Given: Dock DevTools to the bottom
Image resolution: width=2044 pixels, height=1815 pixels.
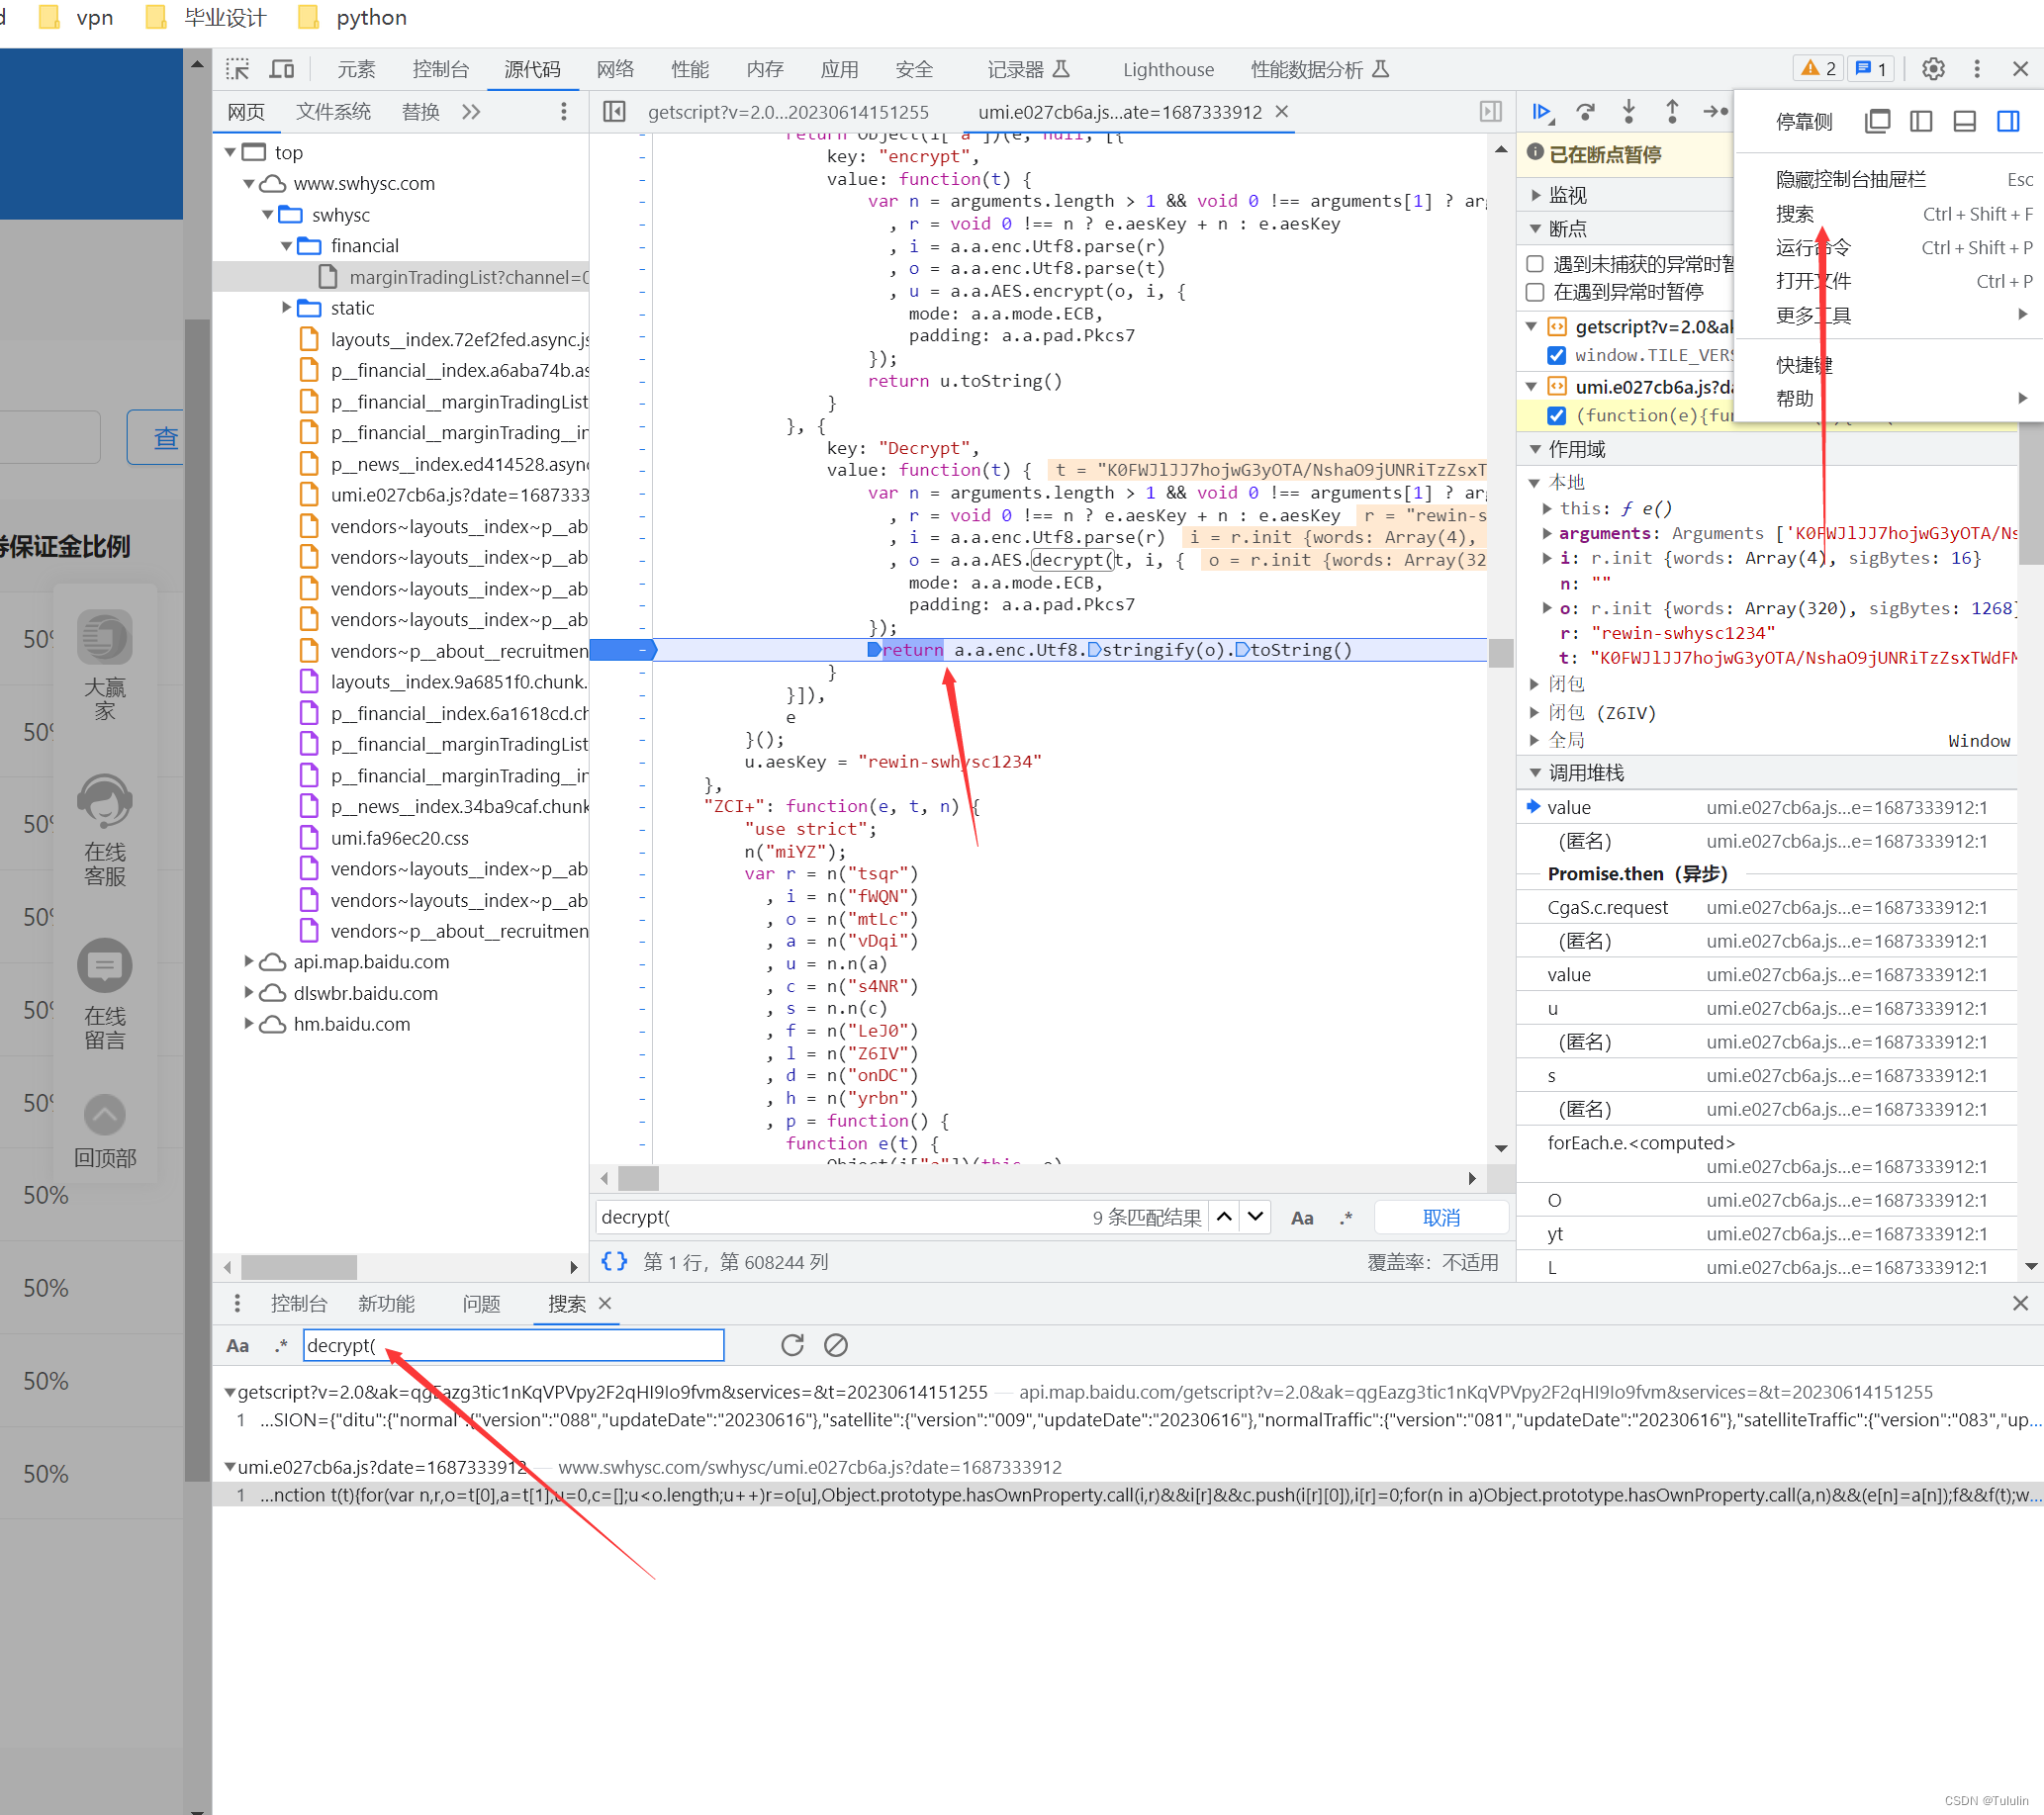Looking at the screenshot, I should (x=1964, y=122).
